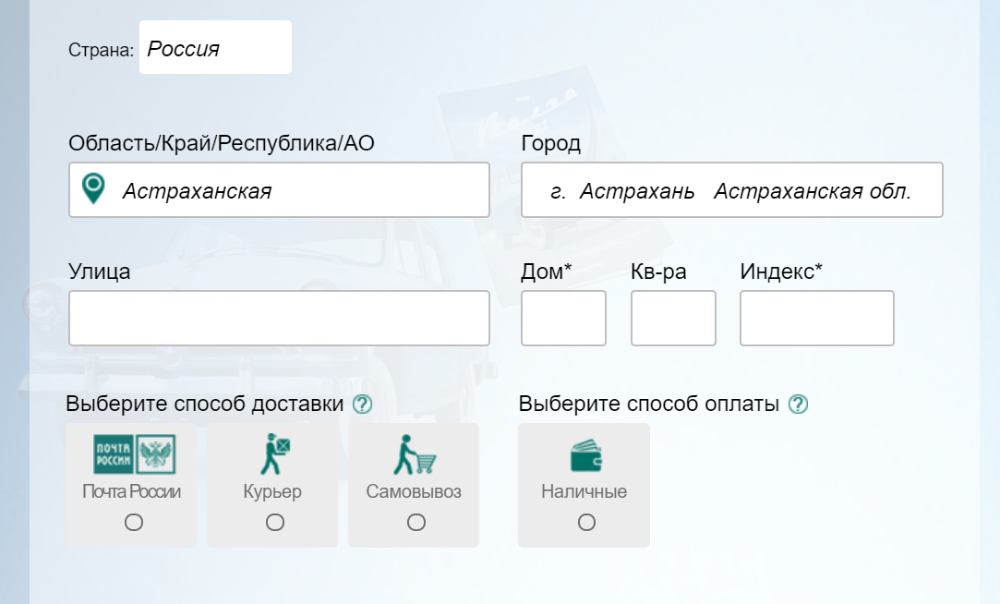This screenshot has height=604, width=1000.
Task: Click the Курьер courier figure icon
Action: (x=274, y=455)
